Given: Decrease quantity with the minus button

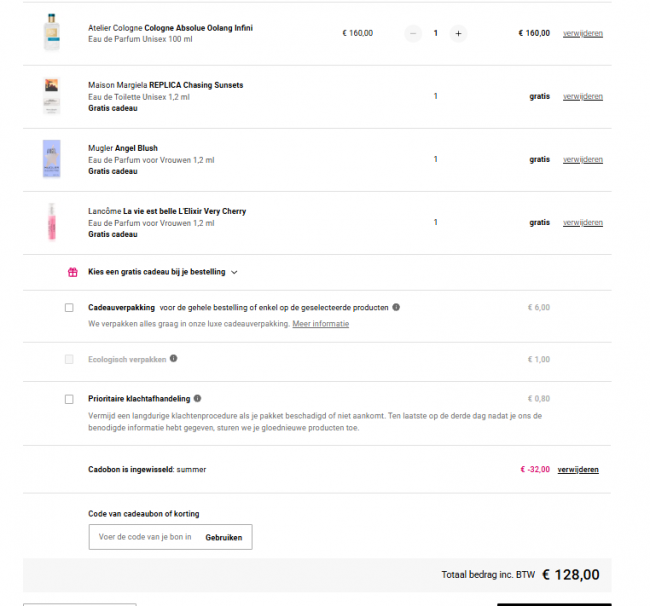Looking at the screenshot, I should tap(413, 34).
